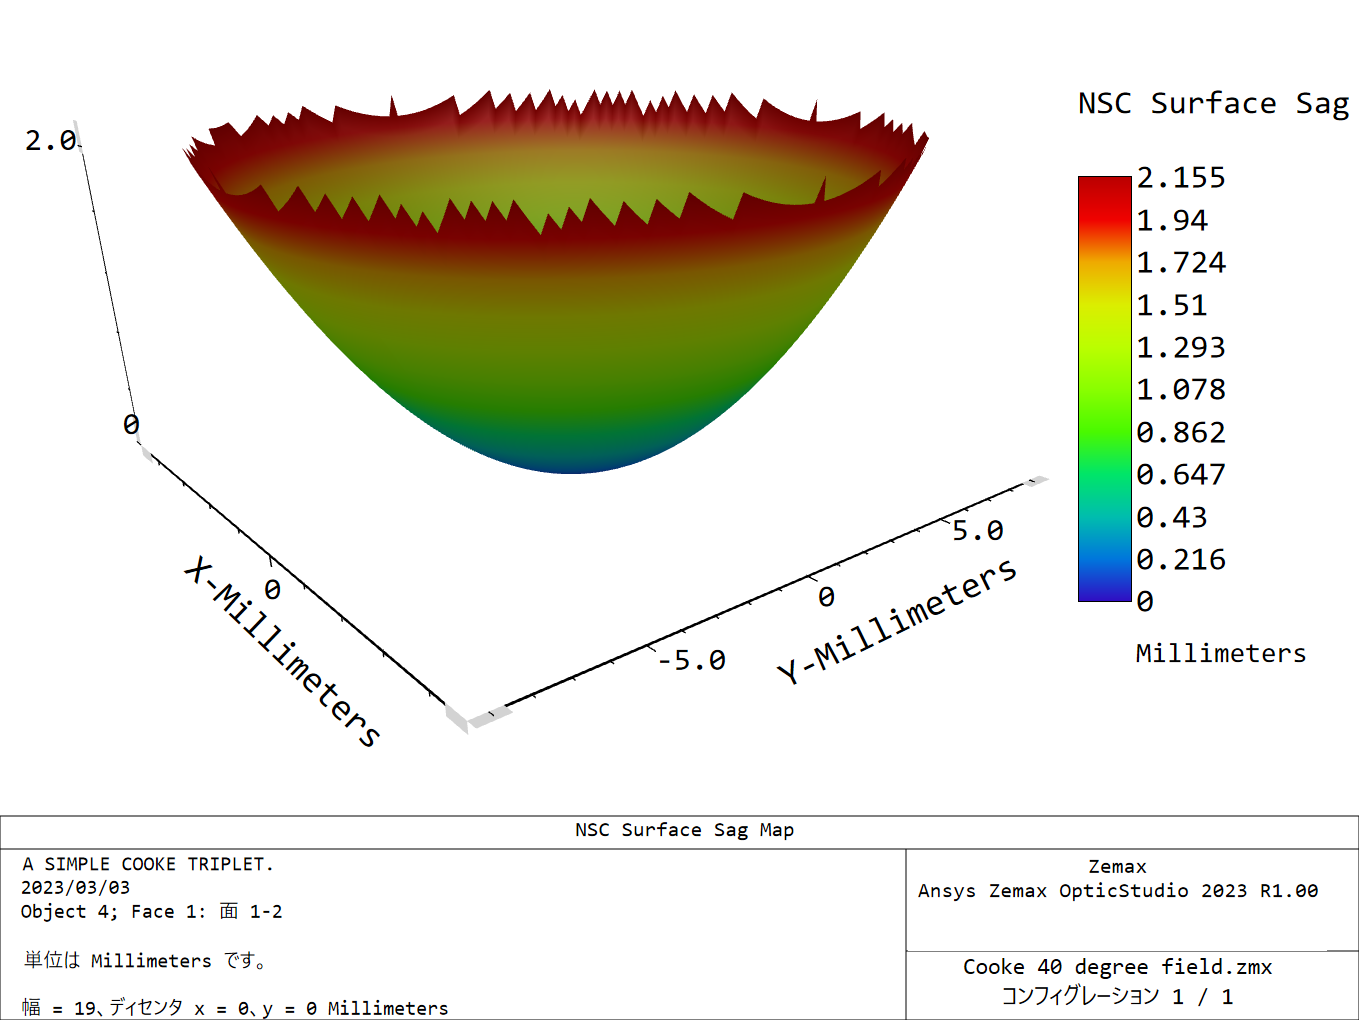
Task: Click the 0.216 legend value
Action: (x=1181, y=559)
